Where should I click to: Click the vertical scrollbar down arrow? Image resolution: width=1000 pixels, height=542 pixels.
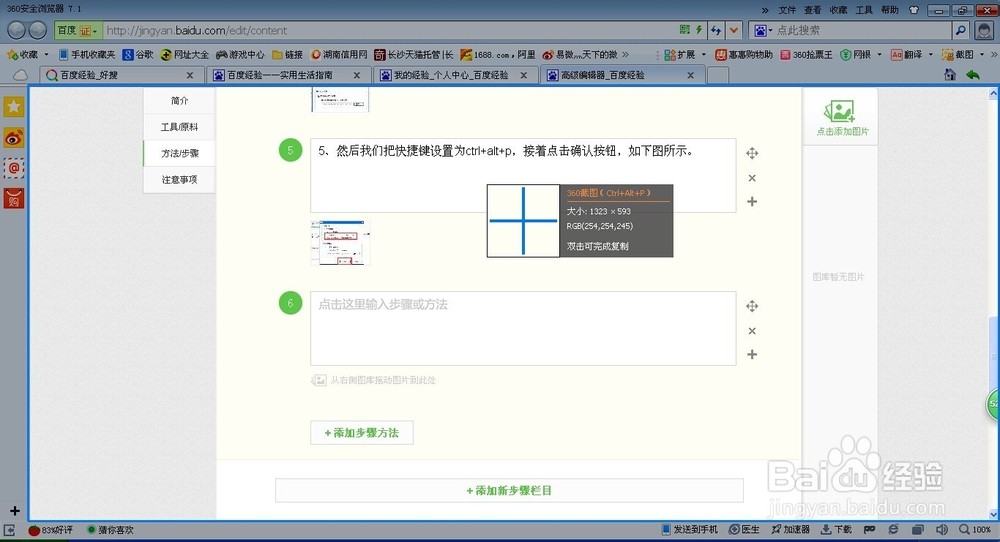[994, 514]
